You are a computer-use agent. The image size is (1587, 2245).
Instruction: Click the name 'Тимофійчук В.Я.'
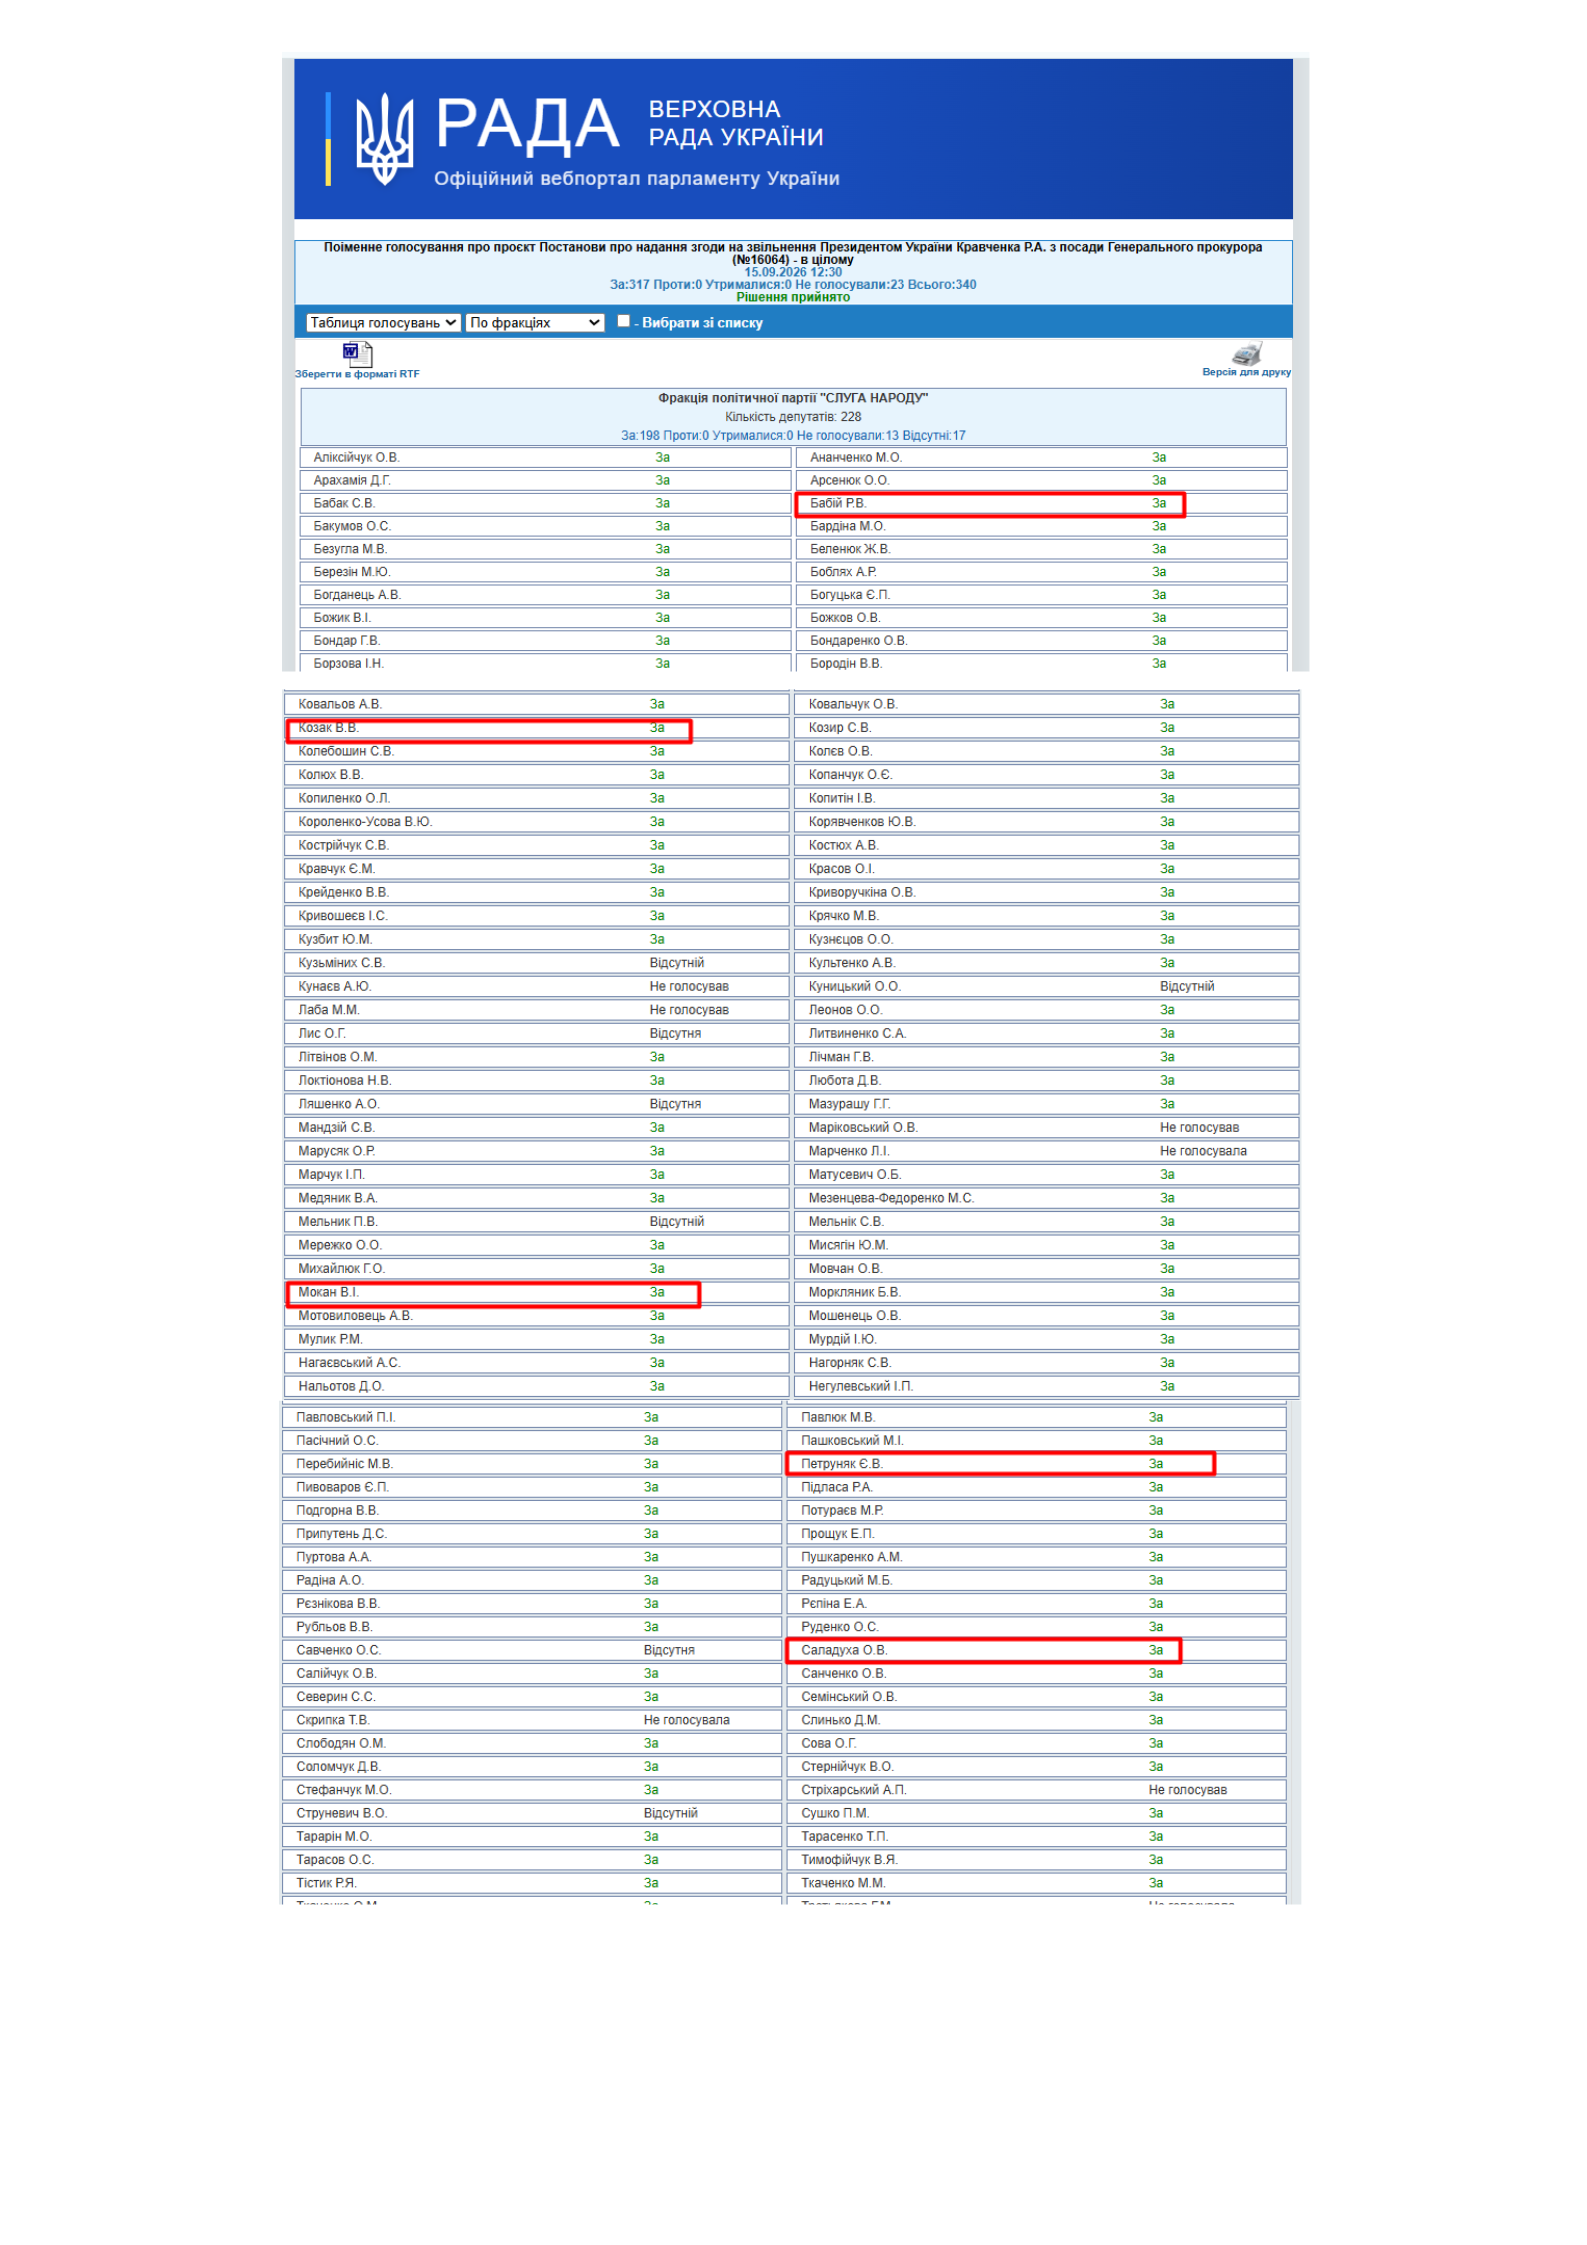pyautogui.click(x=850, y=1861)
